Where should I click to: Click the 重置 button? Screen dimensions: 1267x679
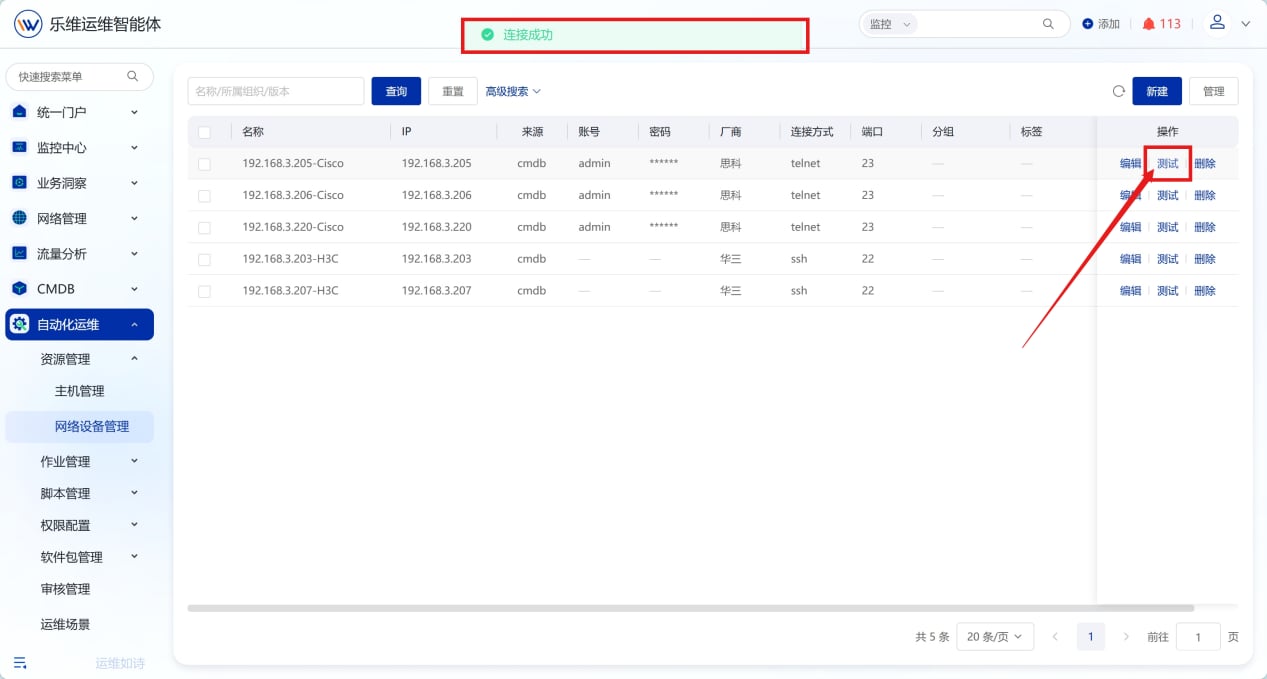(453, 91)
